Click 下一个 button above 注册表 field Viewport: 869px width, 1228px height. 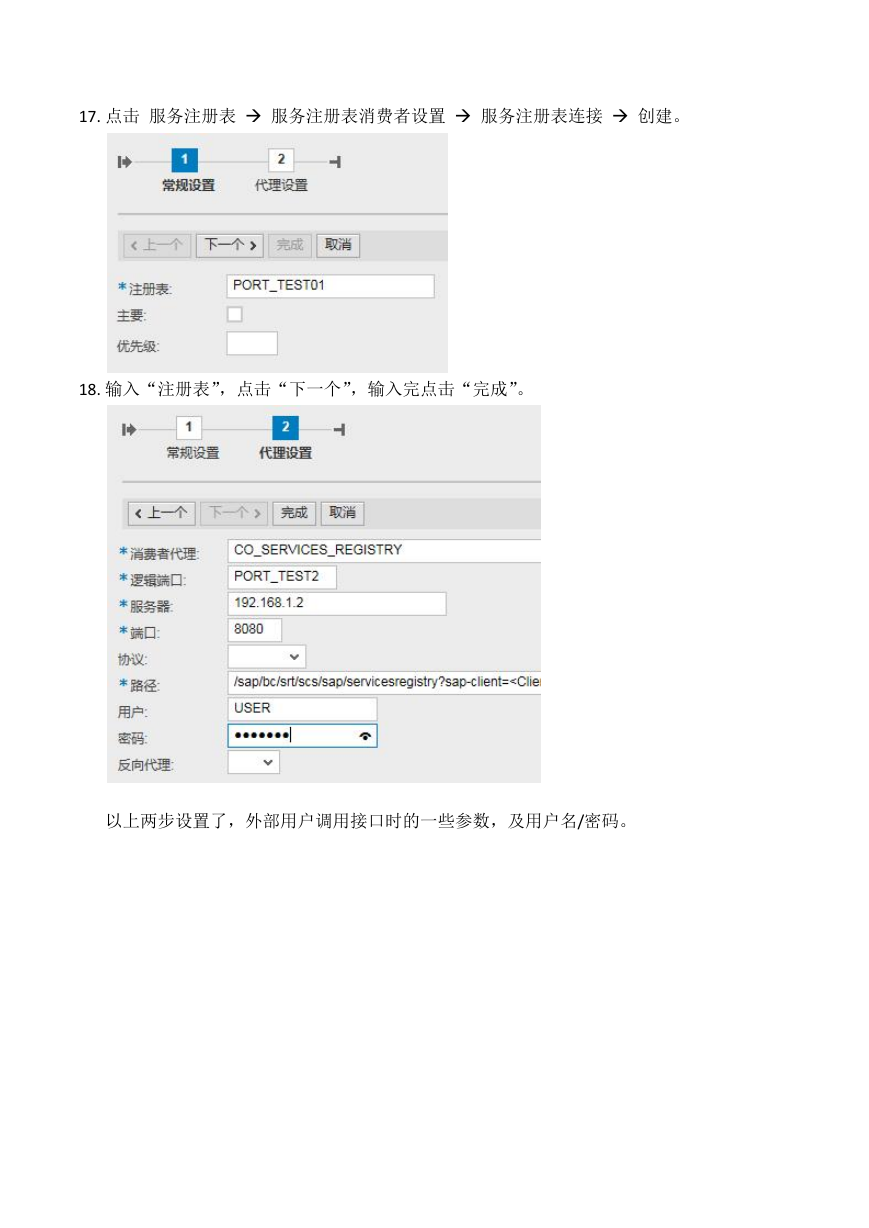(229, 245)
